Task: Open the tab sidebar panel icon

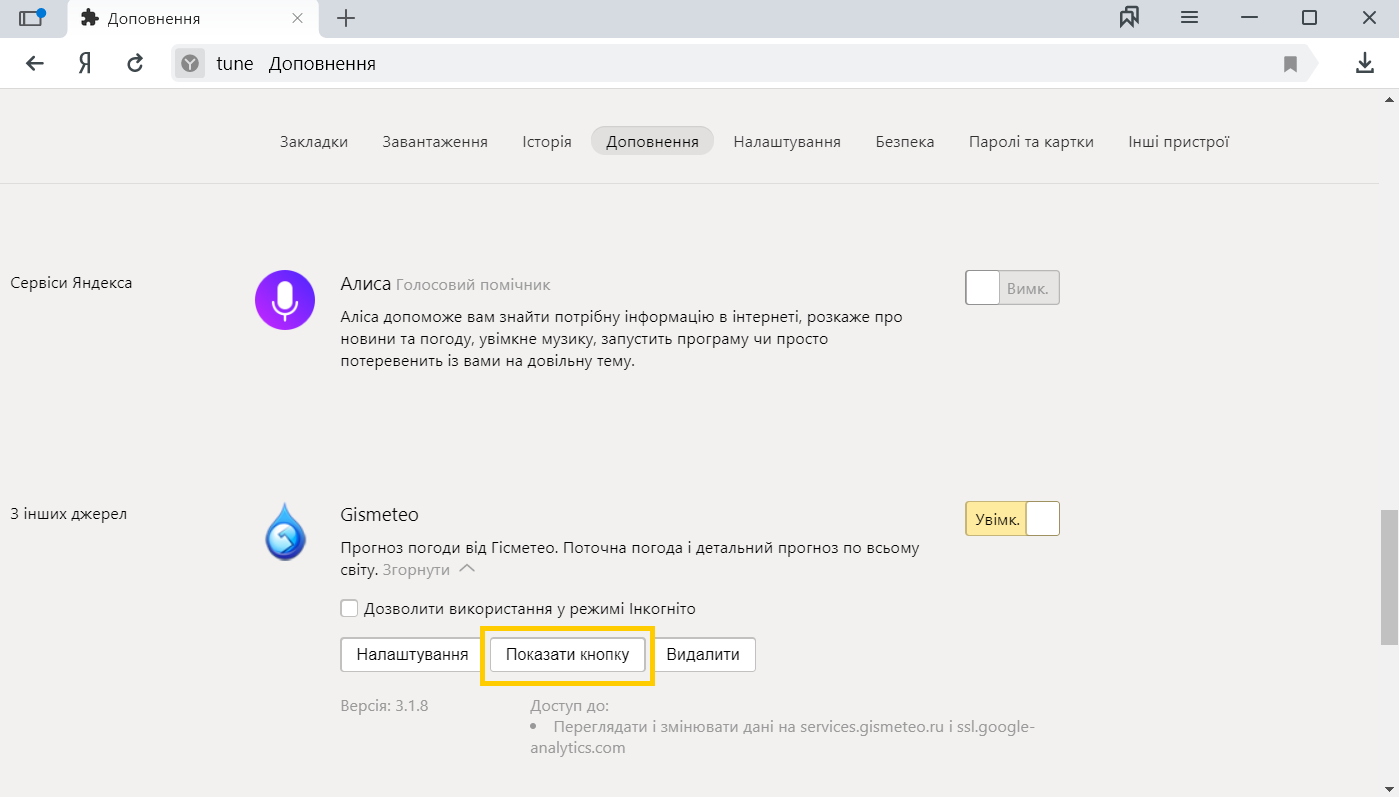Action: tap(32, 18)
